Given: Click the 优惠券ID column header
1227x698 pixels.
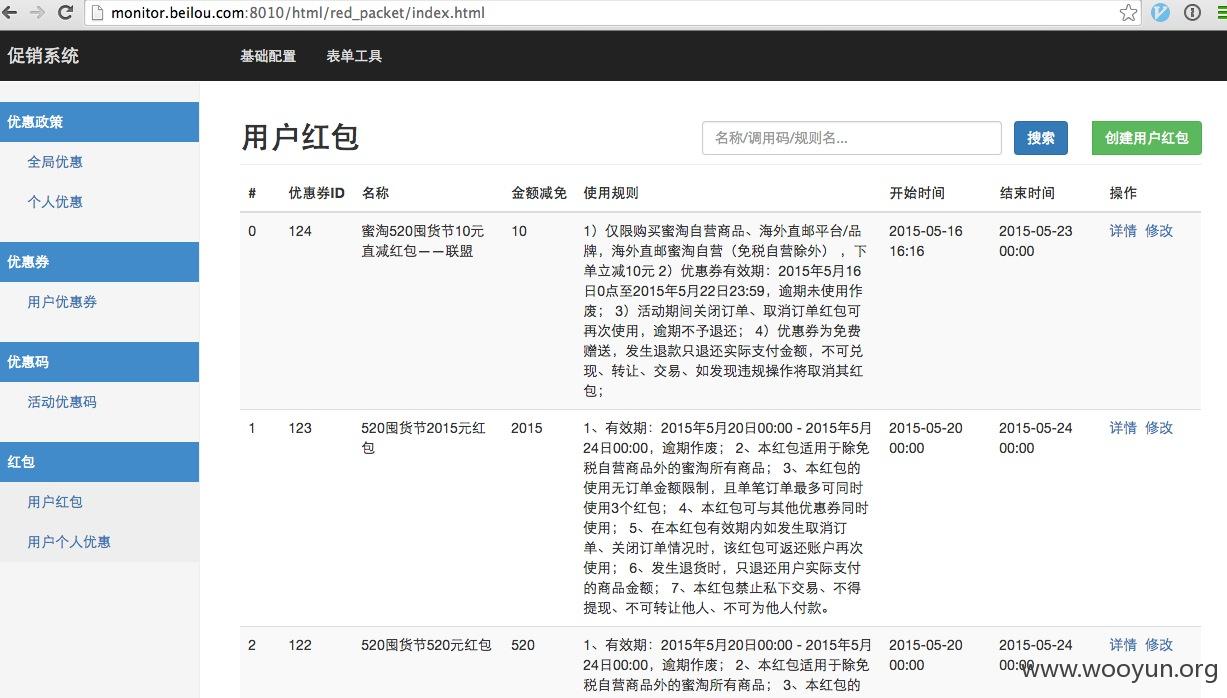Looking at the screenshot, I should (317, 193).
